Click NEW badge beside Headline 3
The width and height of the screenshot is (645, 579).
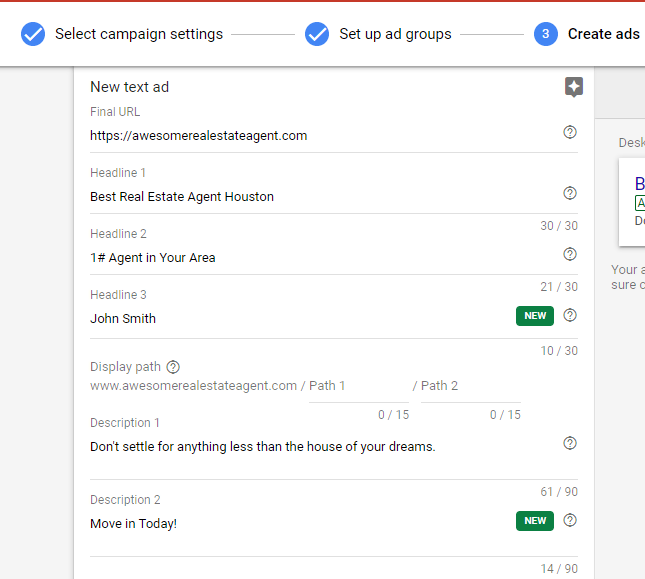(x=535, y=316)
